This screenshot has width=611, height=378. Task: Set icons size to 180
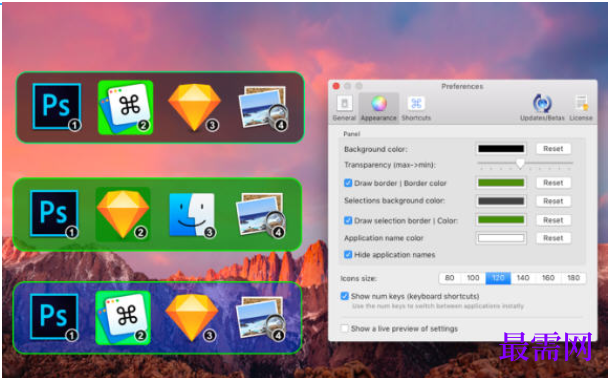tap(573, 278)
